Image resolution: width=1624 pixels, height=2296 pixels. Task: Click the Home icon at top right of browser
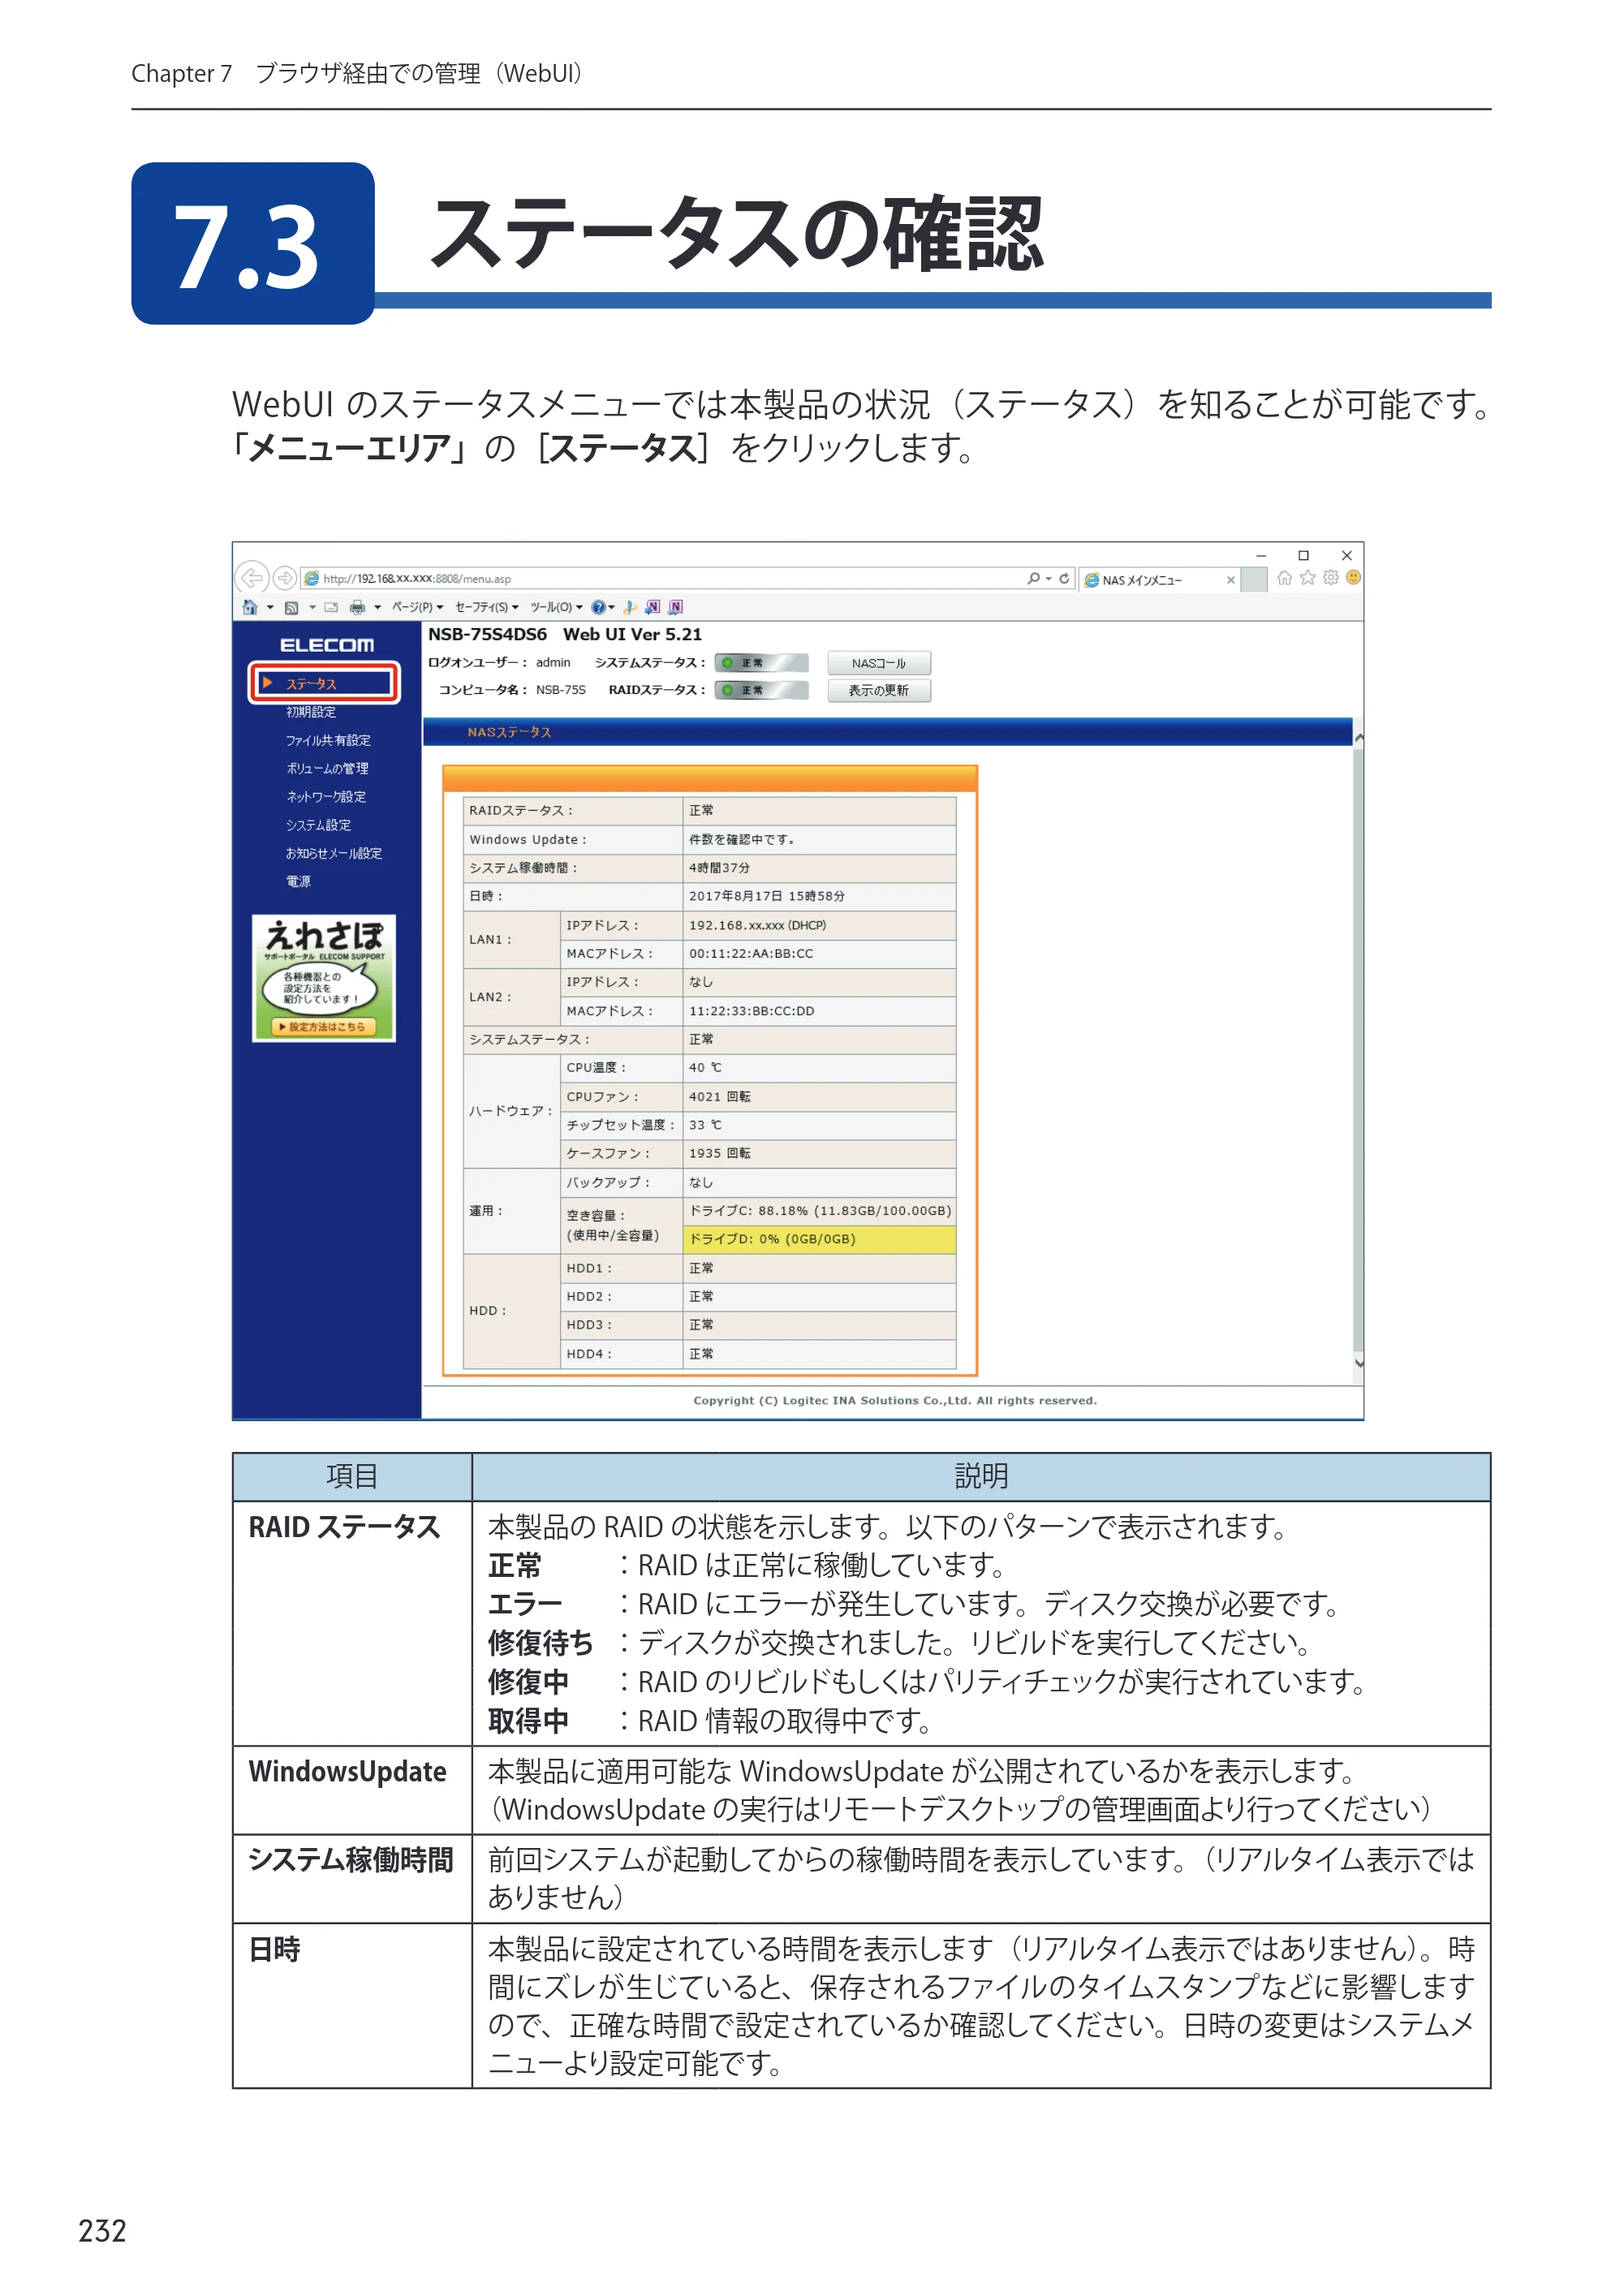(1285, 577)
